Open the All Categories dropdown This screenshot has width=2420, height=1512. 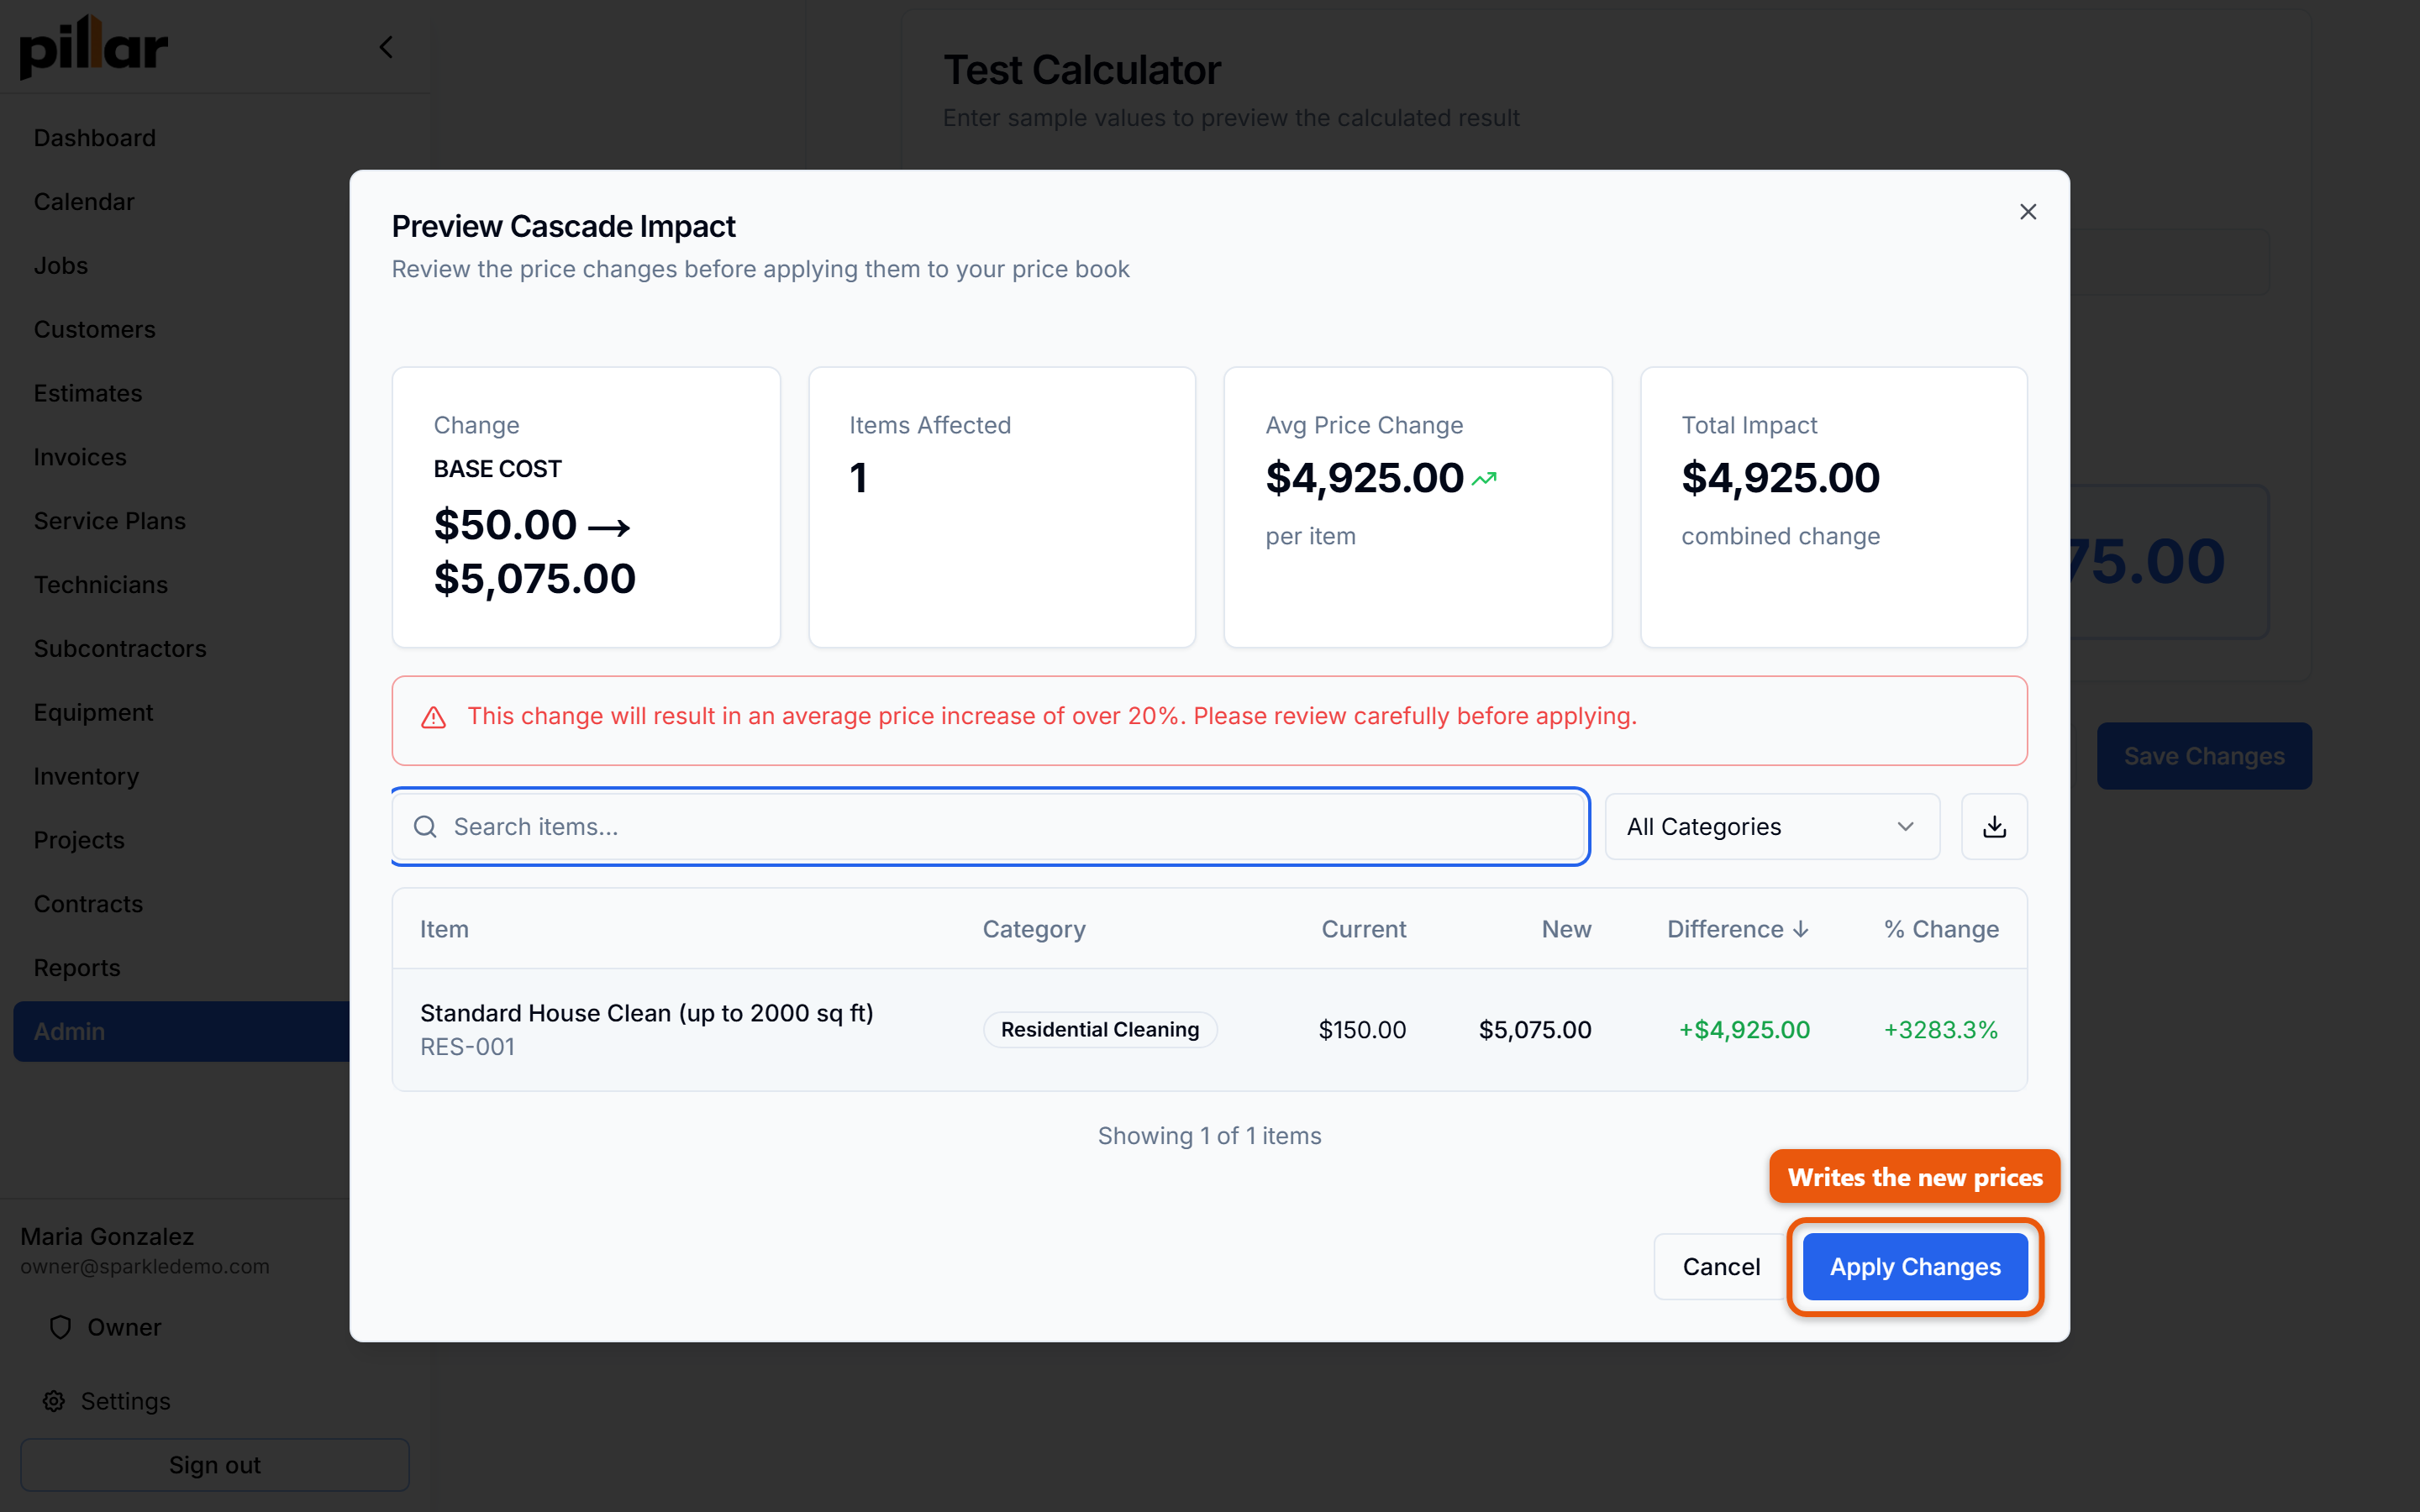(x=1772, y=826)
